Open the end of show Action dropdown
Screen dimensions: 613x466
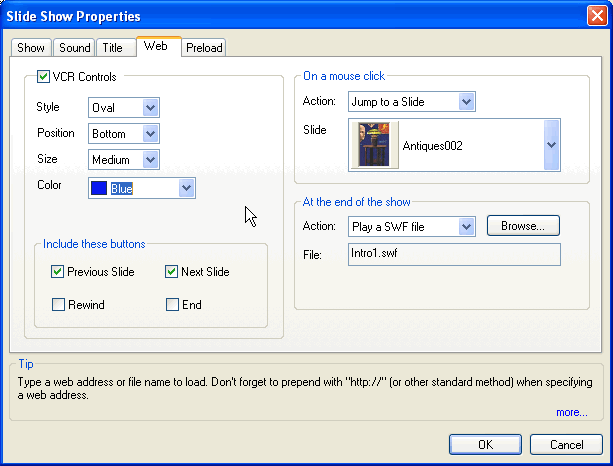(412, 226)
